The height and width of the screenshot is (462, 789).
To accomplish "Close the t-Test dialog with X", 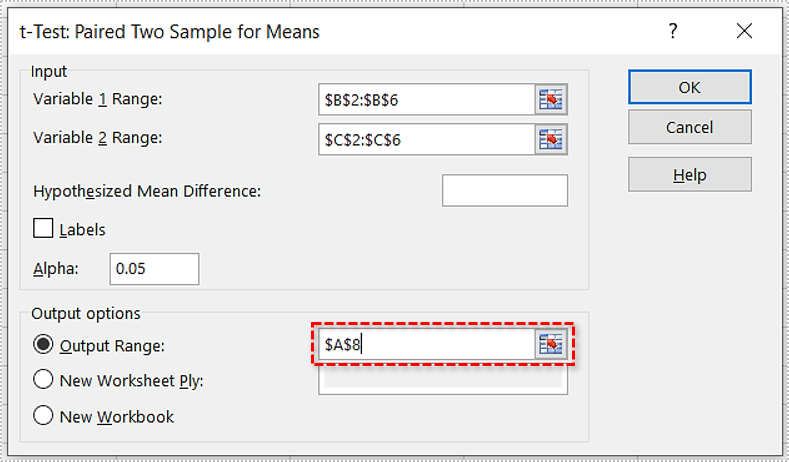I will click(744, 31).
